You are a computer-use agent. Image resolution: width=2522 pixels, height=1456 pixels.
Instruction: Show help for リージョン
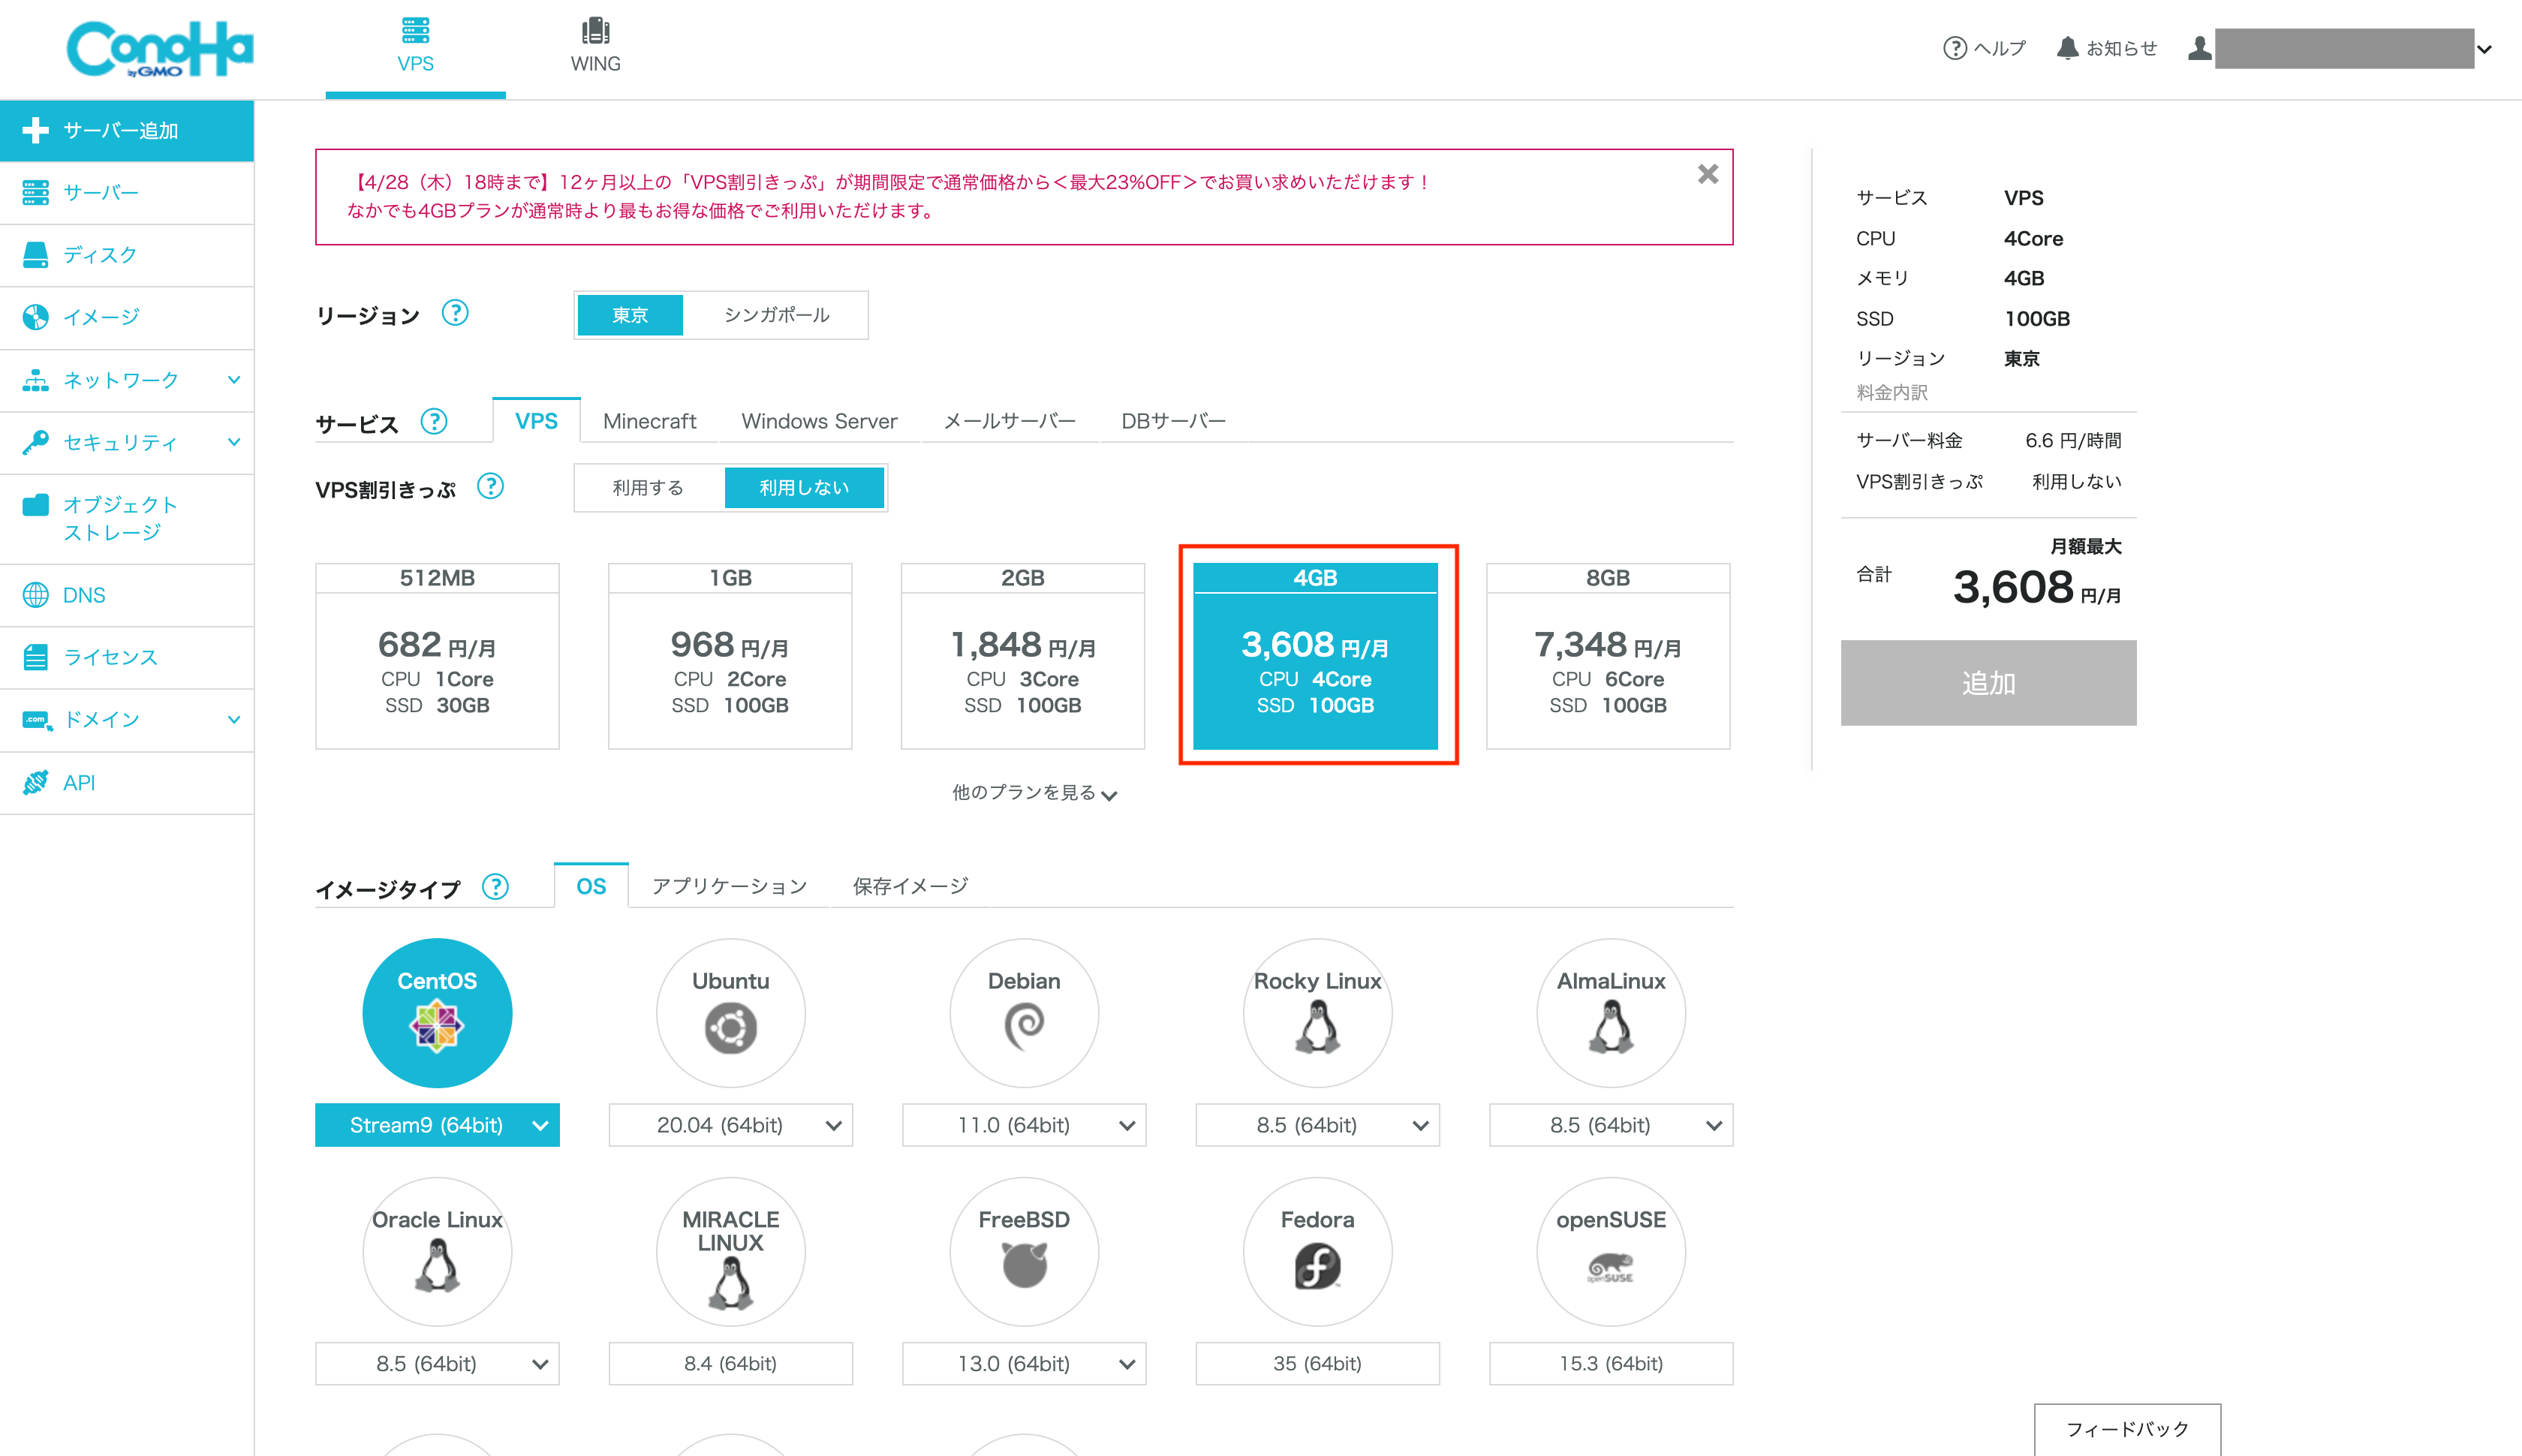click(x=455, y=313)
